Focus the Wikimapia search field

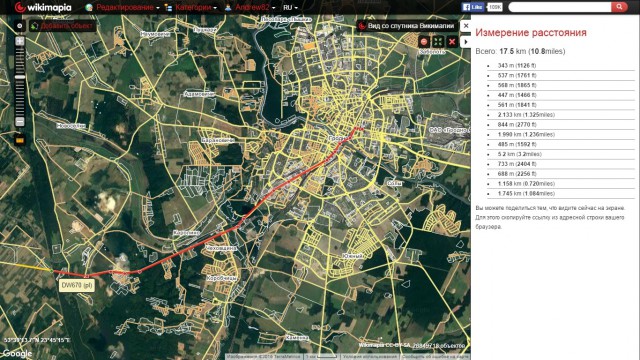coord(560,7)
